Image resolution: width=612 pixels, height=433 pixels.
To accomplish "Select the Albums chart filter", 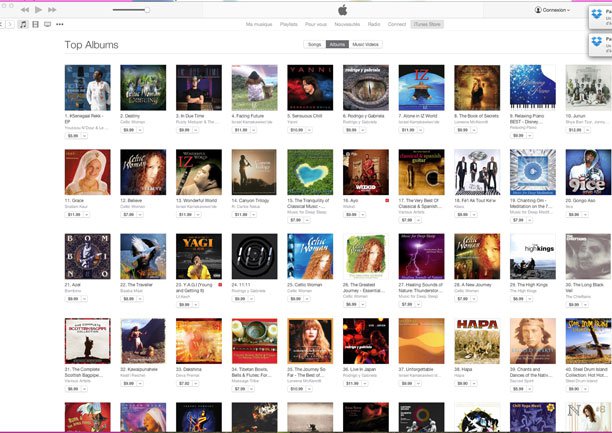I will (x=337, y=45).
